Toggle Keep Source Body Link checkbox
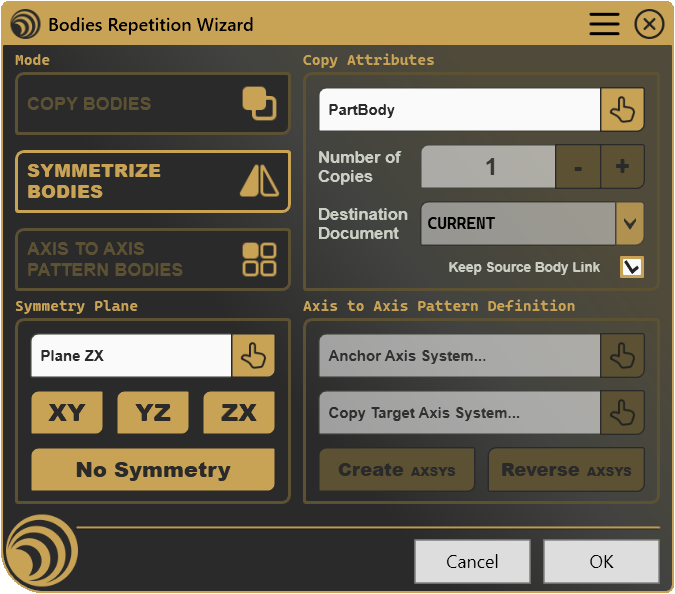This screenshot has height=594, width=675. click(632, 267)
